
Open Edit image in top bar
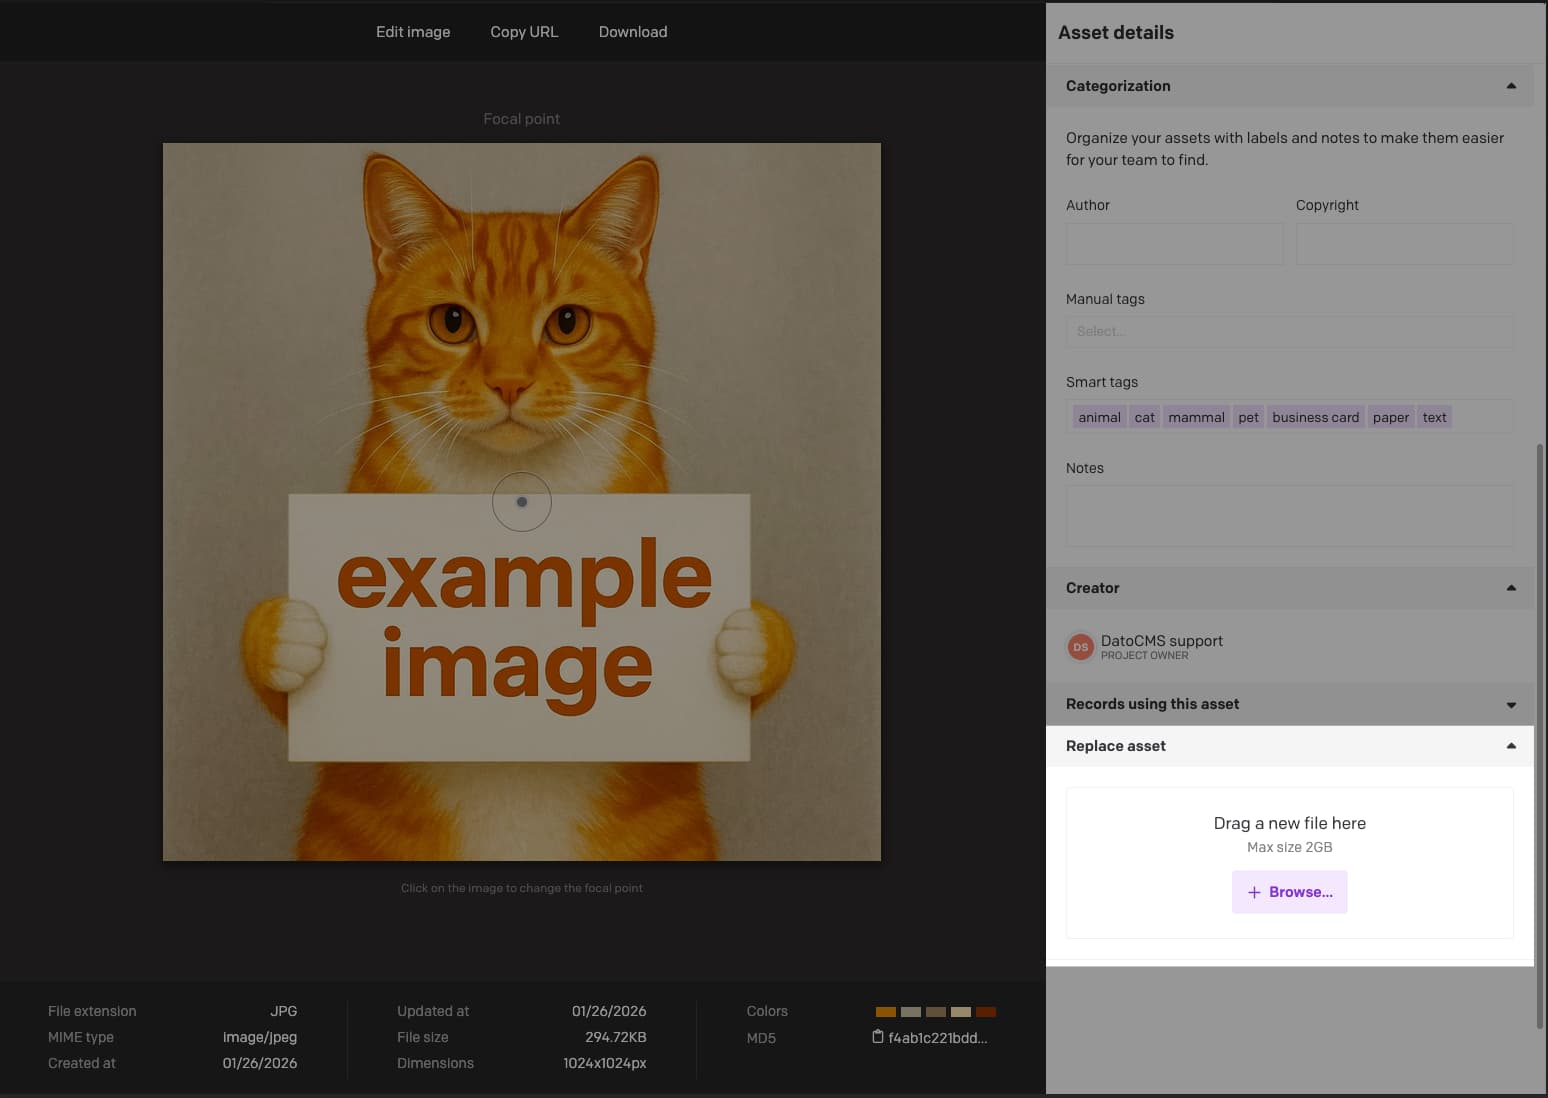coord(413,32)
